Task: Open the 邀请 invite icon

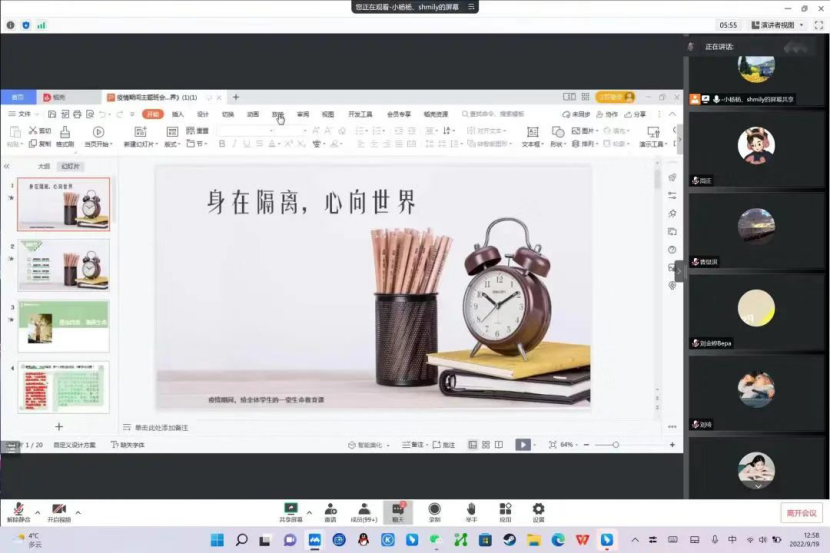Action: tap(330, 511)
